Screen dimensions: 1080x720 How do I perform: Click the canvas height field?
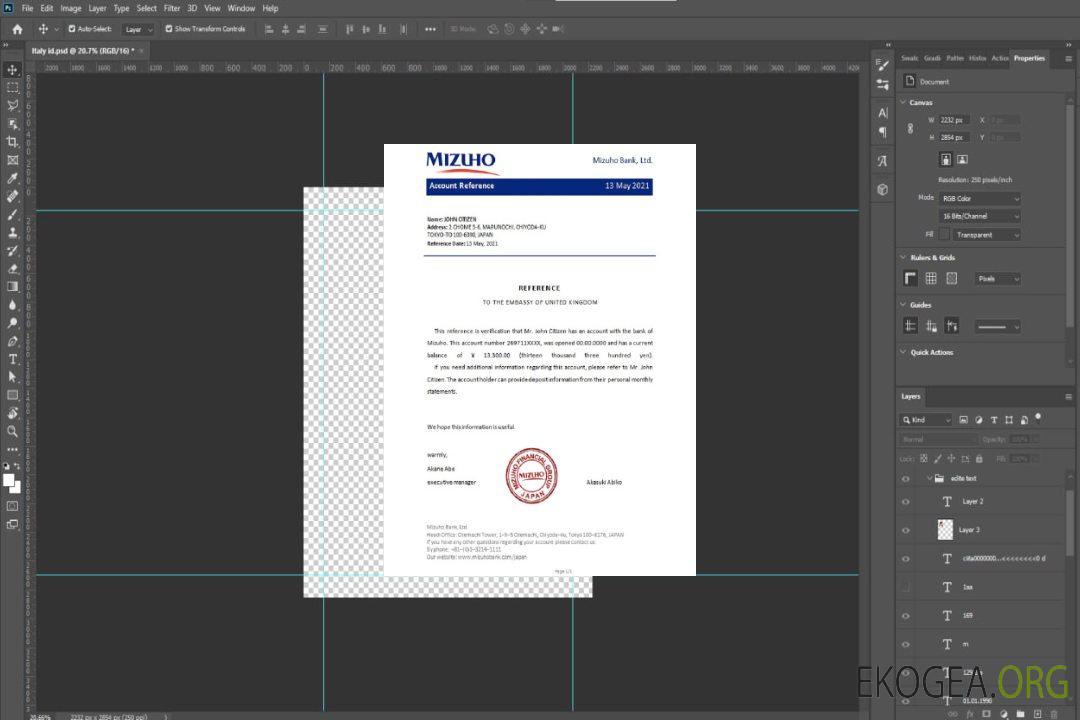(x=954, y=138)
